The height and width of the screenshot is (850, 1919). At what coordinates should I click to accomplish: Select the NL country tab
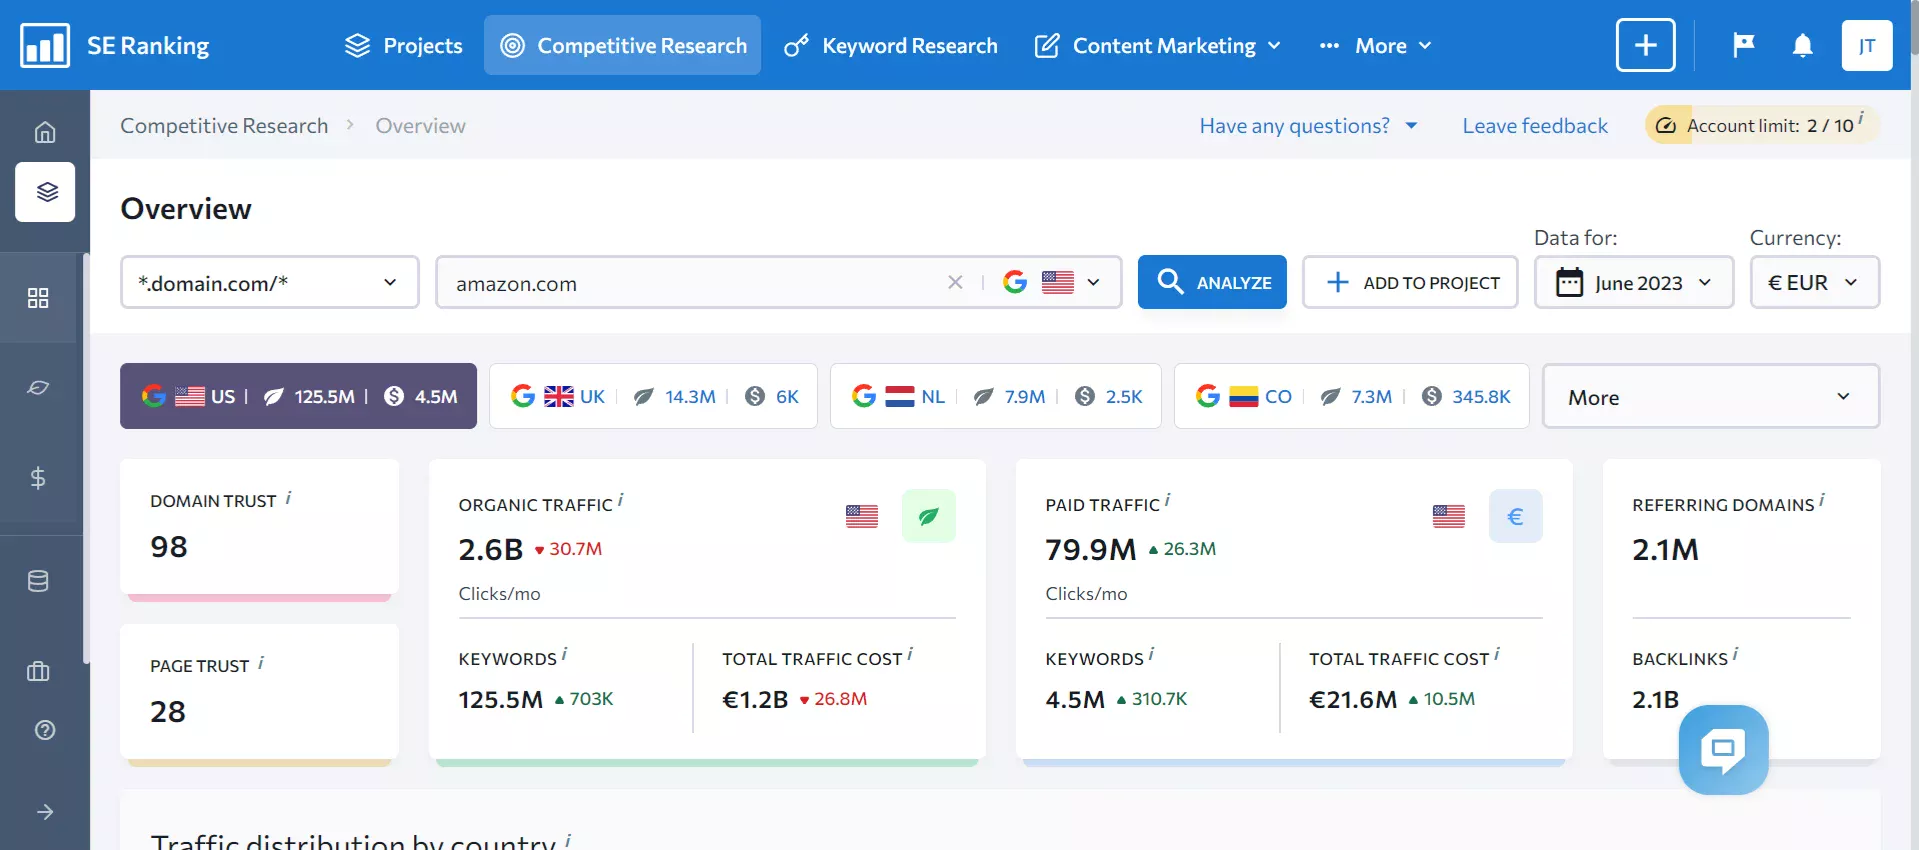tap(995, 396)
